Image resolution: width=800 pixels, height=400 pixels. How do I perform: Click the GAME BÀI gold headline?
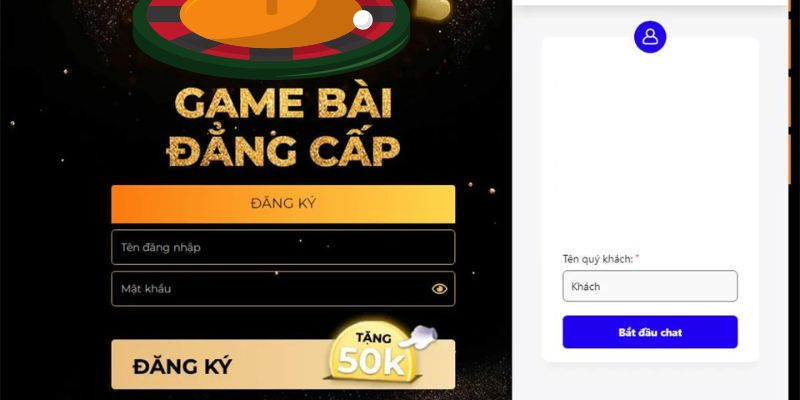click(283, 103)
